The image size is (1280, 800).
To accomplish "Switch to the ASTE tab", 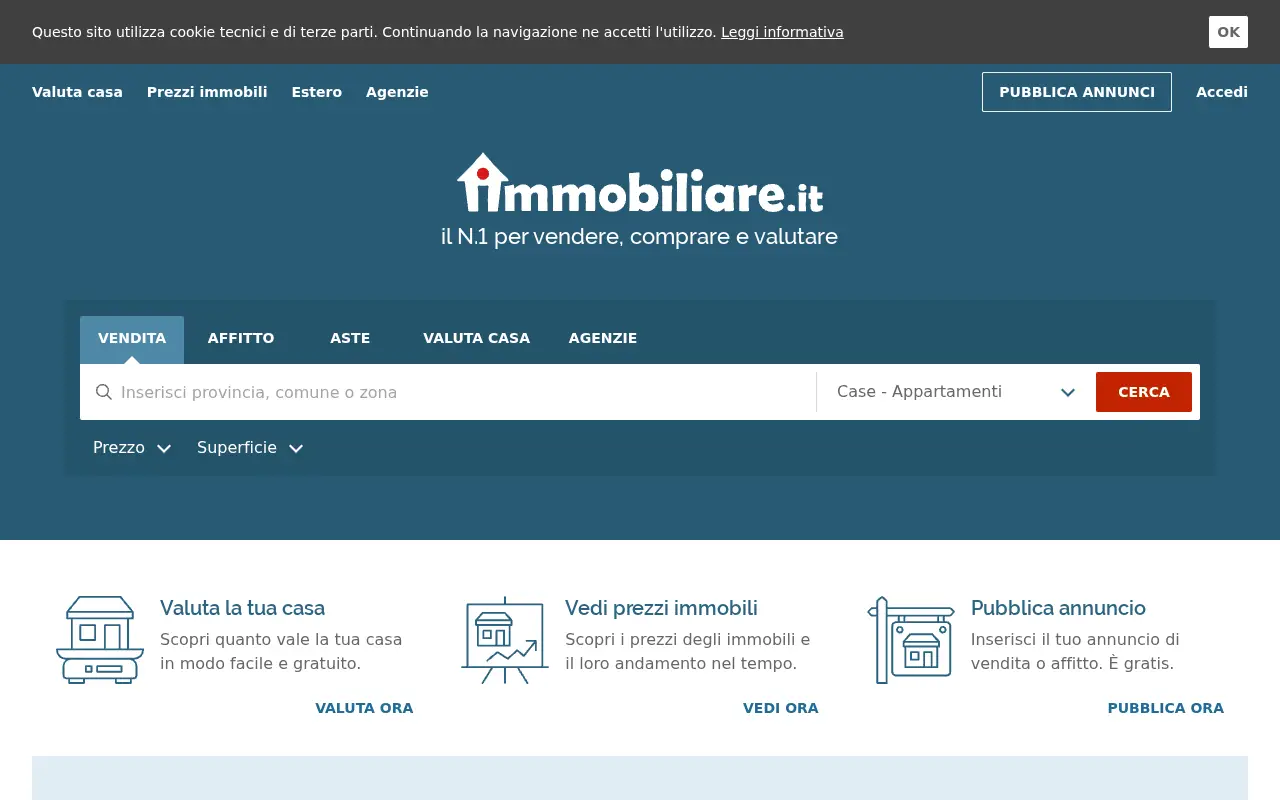I will [x=350, y=339].
